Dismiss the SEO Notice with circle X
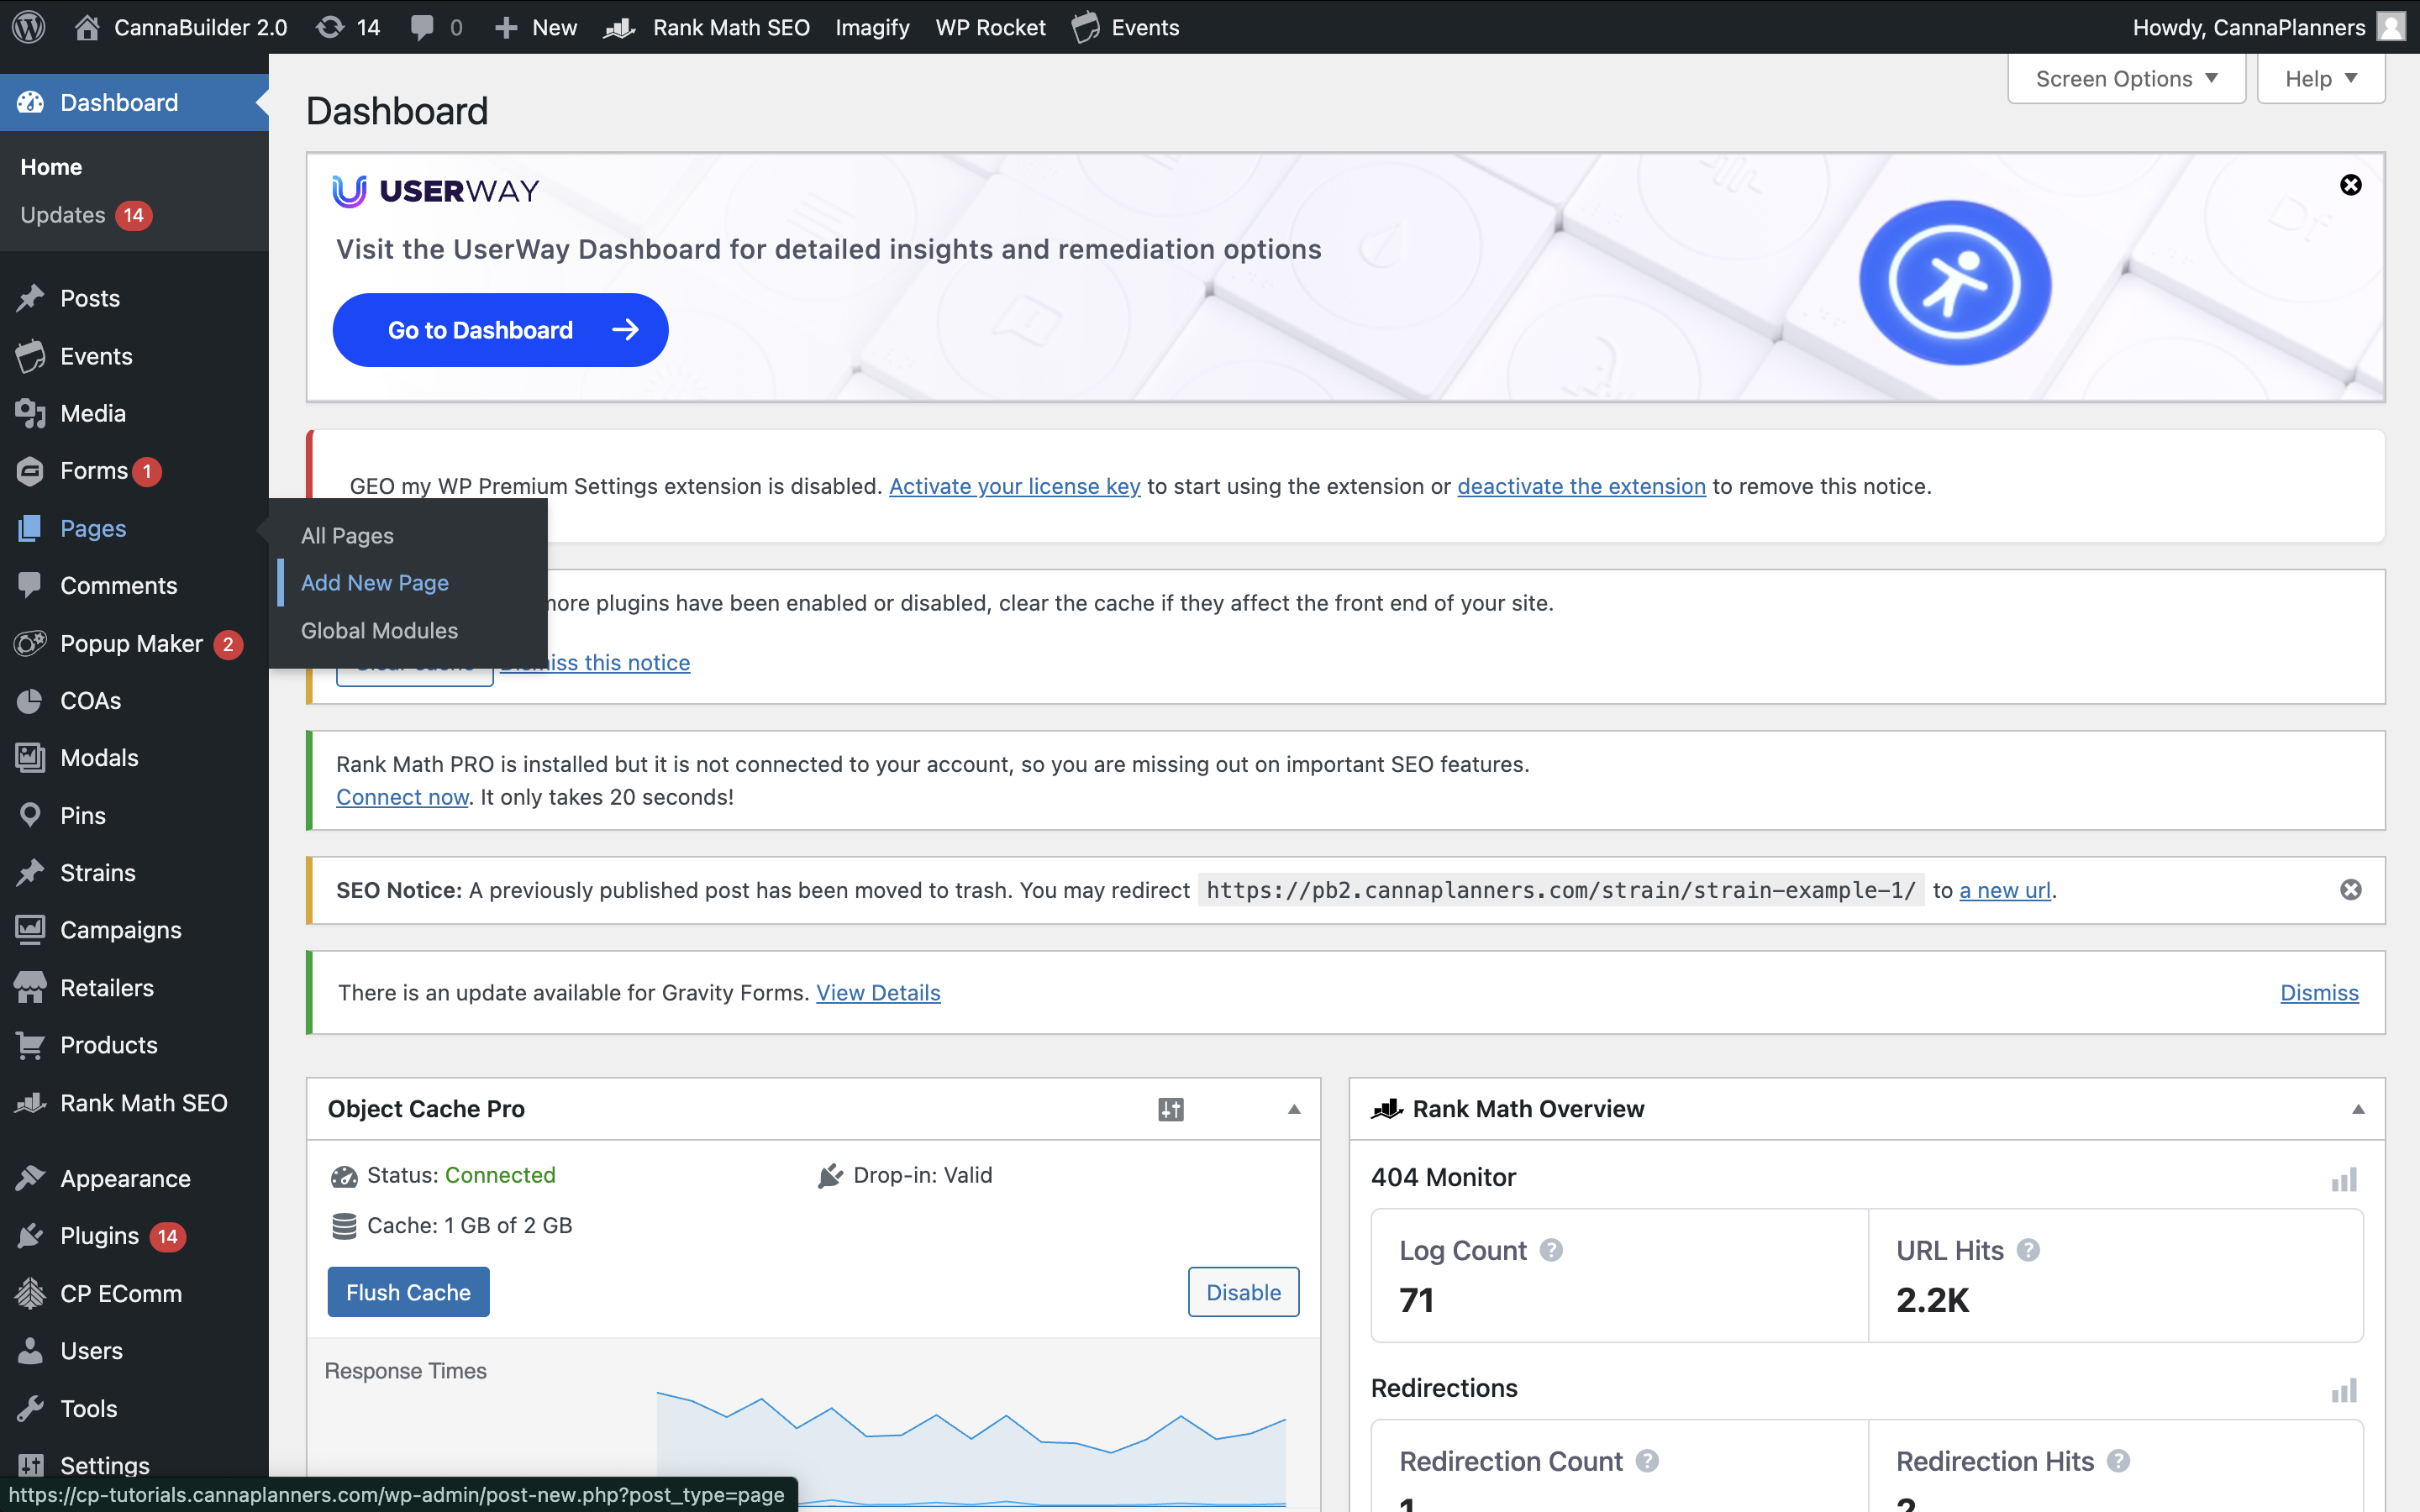The height and width of the screenshot is (1512, 2420). [2350, 890]
